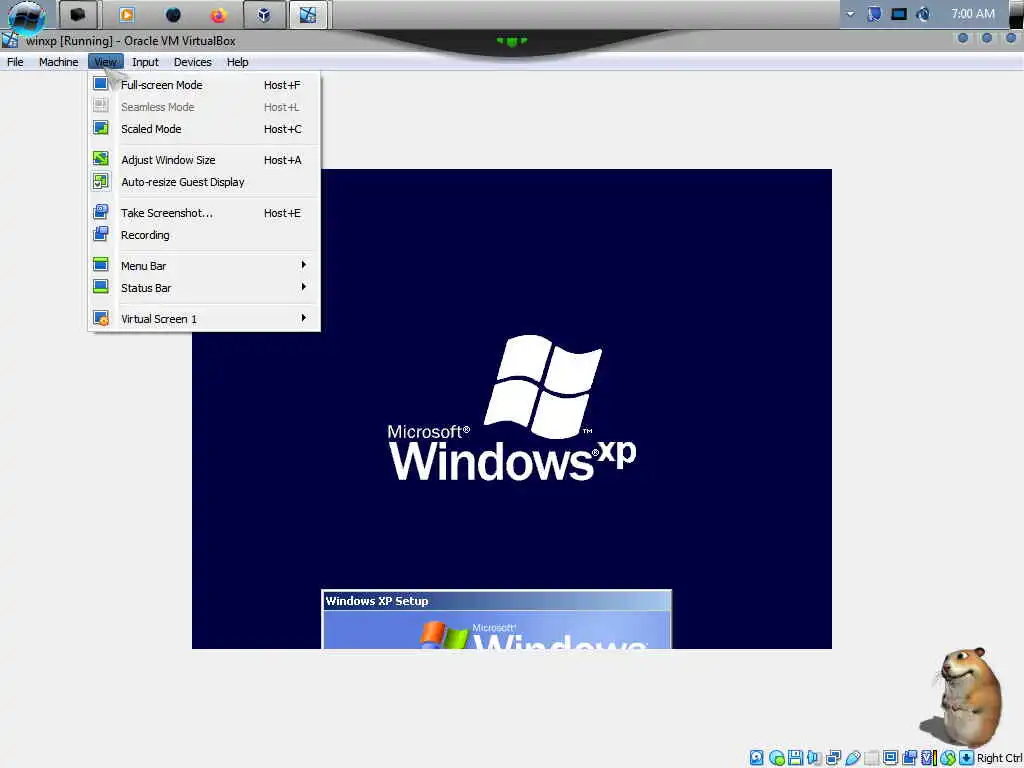Open the dark round taskbar application icon

pyautogui.click(x=173, y=14)
